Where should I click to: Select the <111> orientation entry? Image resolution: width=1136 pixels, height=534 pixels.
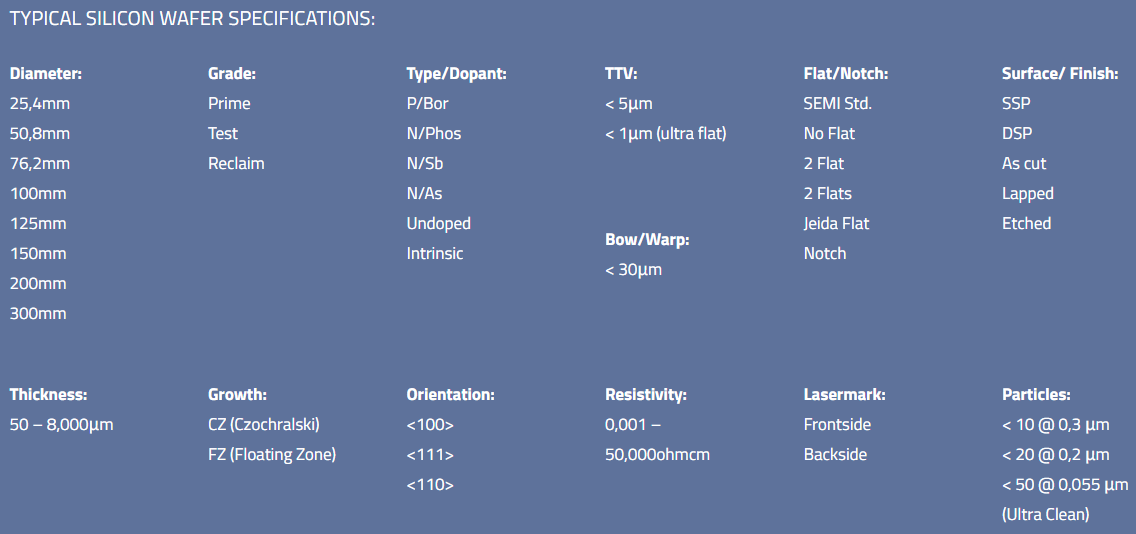pos(430,455)
